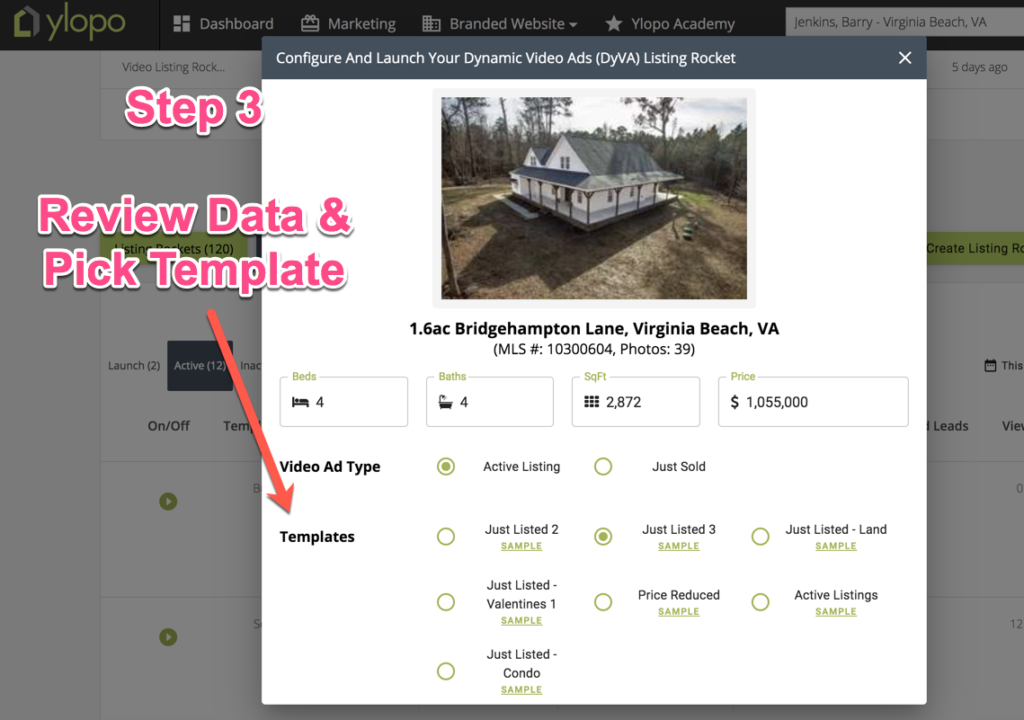This screenshot has height=720, width=1024.
Task: Go to Ylopo Academy star link
Action: (669, 24)
